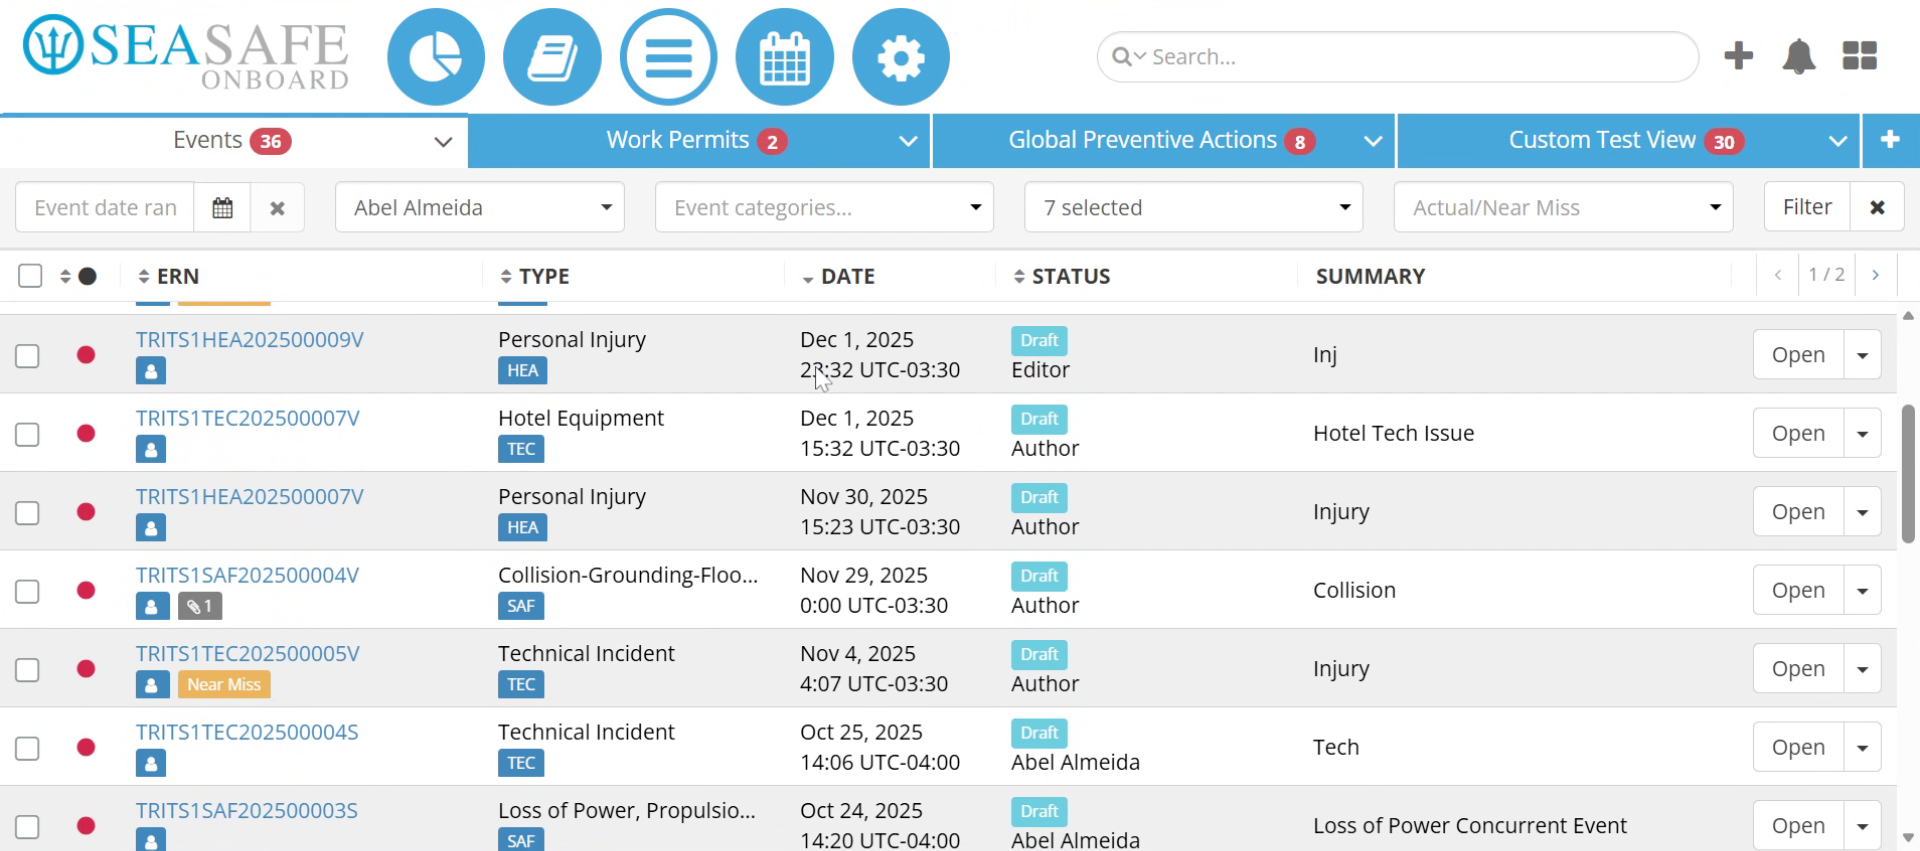Open the pie chart dashboard icon

pos(436,57)
